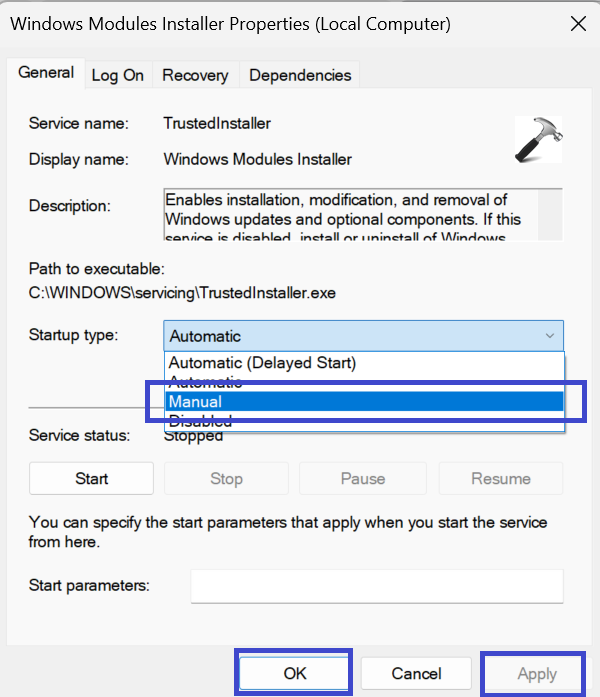Image resolution: width=600 pixels, height=697 pixels.
Task: Click the Stop service button
Action: pos(226,478)
